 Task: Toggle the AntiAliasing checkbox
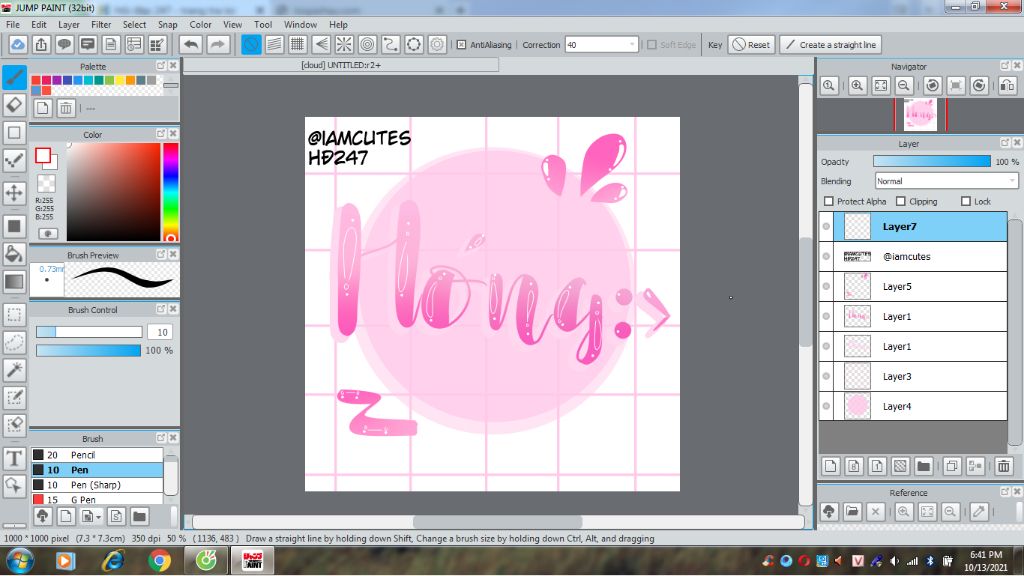462,44
